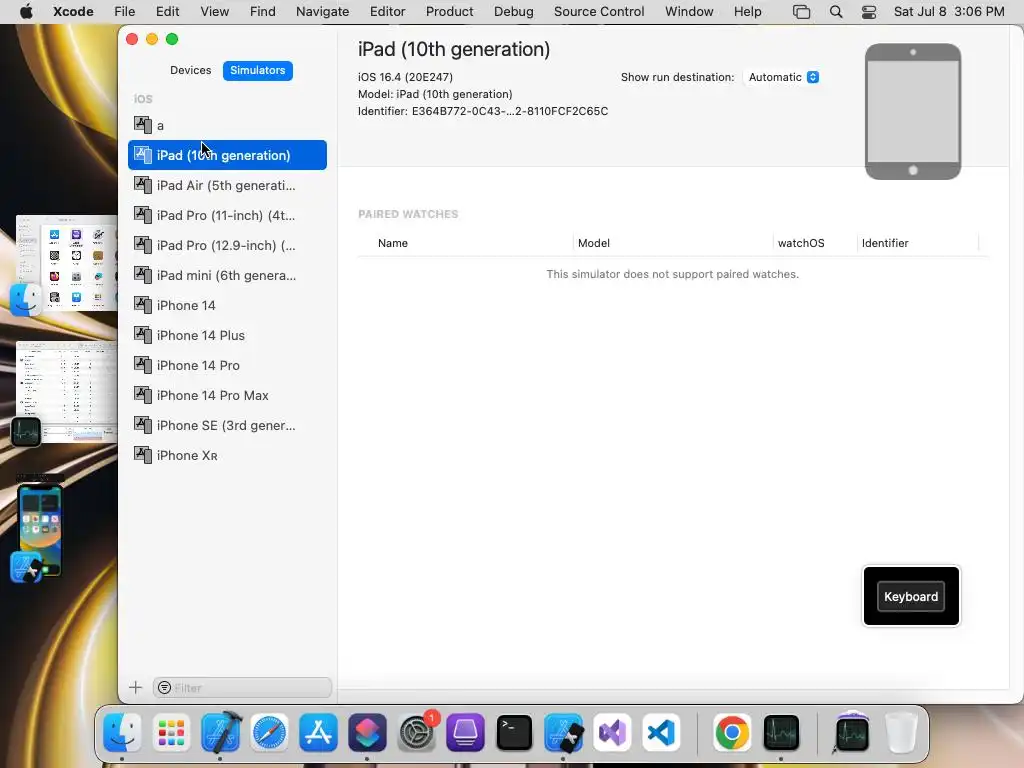Switch to Simulator Stage Manager thumbnail
Viewport: 1024px width, 768px height.
40,530
